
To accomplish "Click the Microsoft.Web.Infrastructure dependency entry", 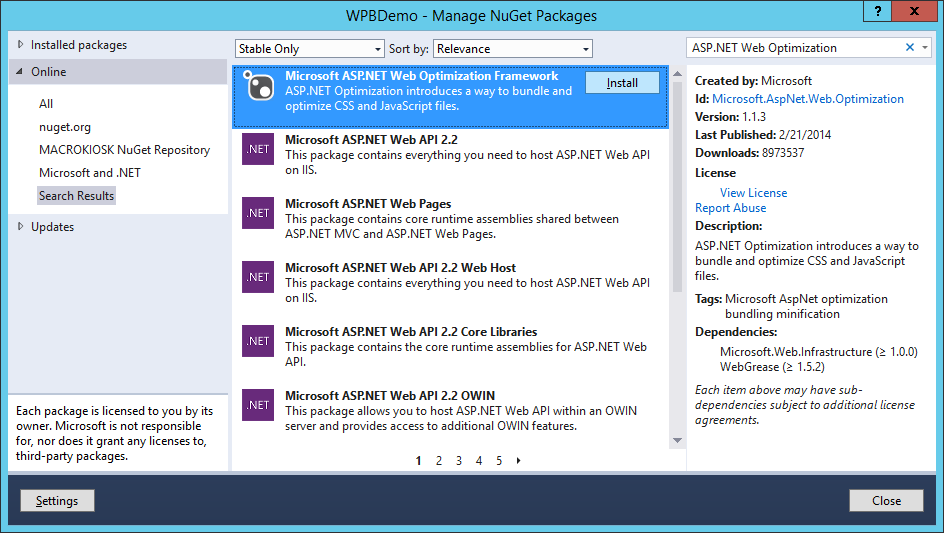I will [819, 352].
